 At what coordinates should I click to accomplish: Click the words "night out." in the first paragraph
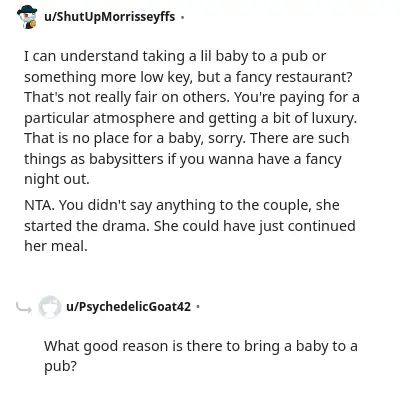coord(57,180)
